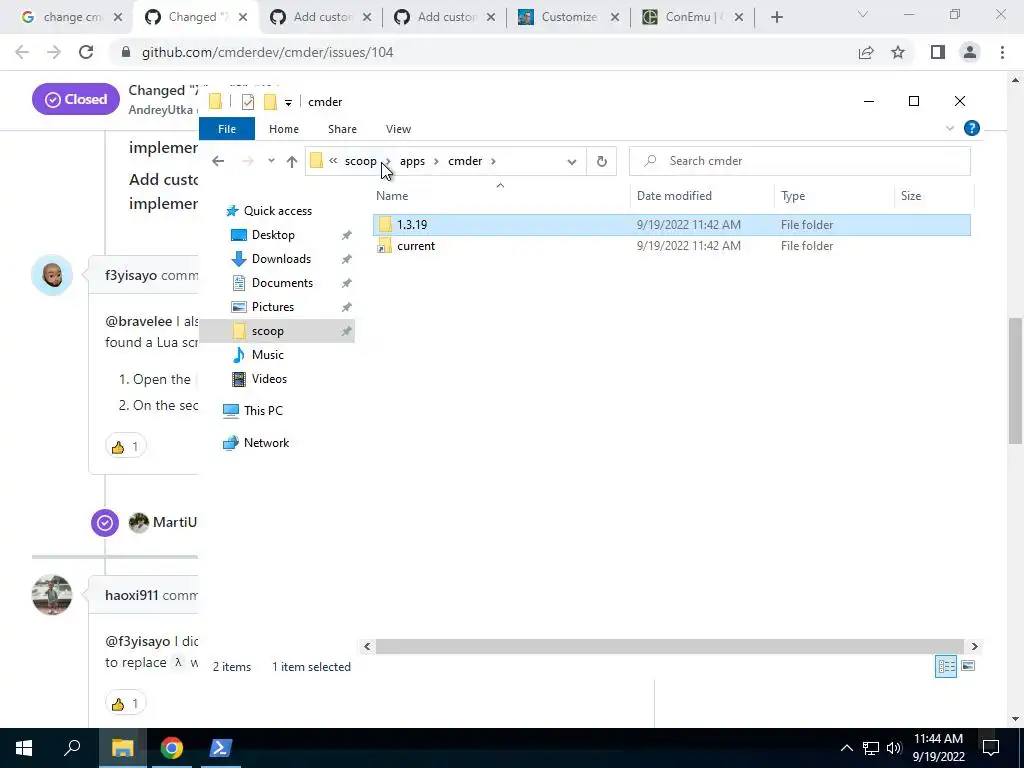The image size is (1024, 768).
Task: Select This PC in navigation pane
Action: [263, 411]
